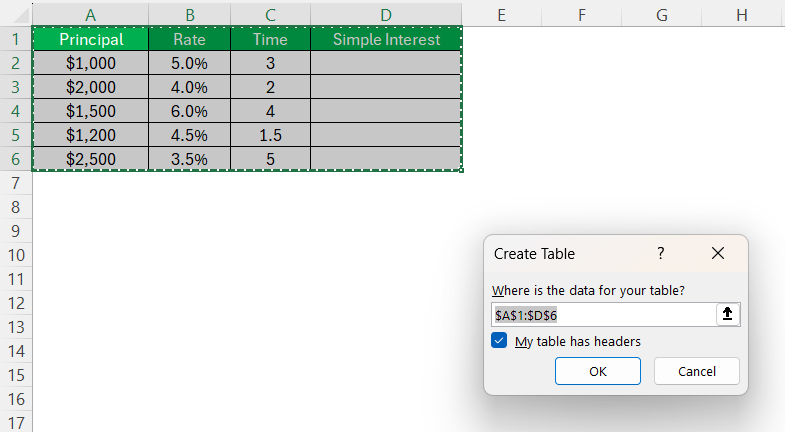Click the 6.0% rate cell
Screen dimensions: 785x432
pyautogui.click(x=190, y=111)
